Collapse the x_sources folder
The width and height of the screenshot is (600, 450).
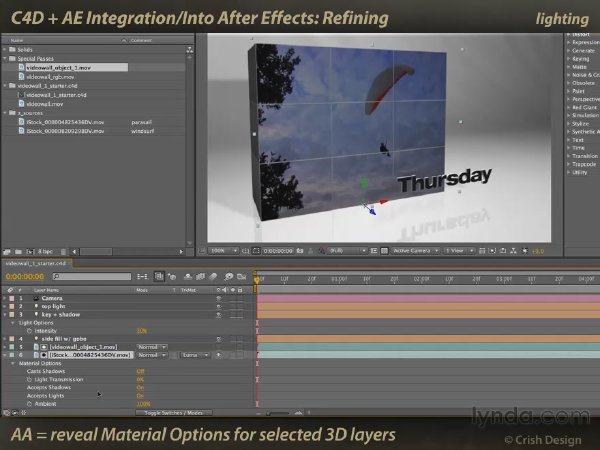5,113
